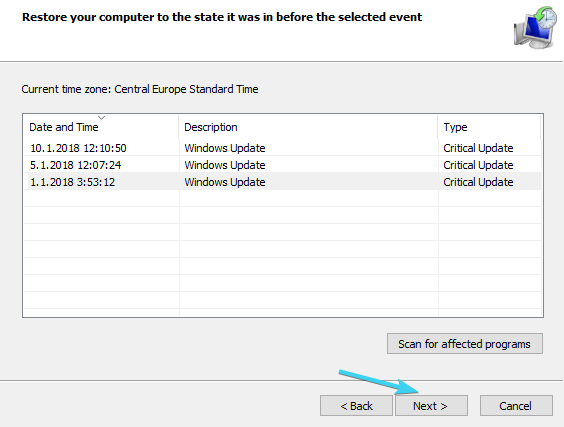Click Windows Update description in second row
Screen dimensions: 564x427
(225, 165)
